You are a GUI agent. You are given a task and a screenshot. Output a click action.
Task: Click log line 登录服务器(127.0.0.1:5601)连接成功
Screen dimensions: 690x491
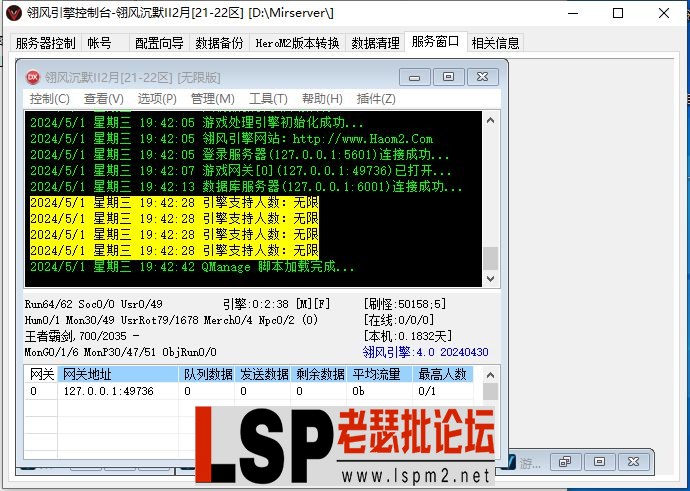coord(240,155)
